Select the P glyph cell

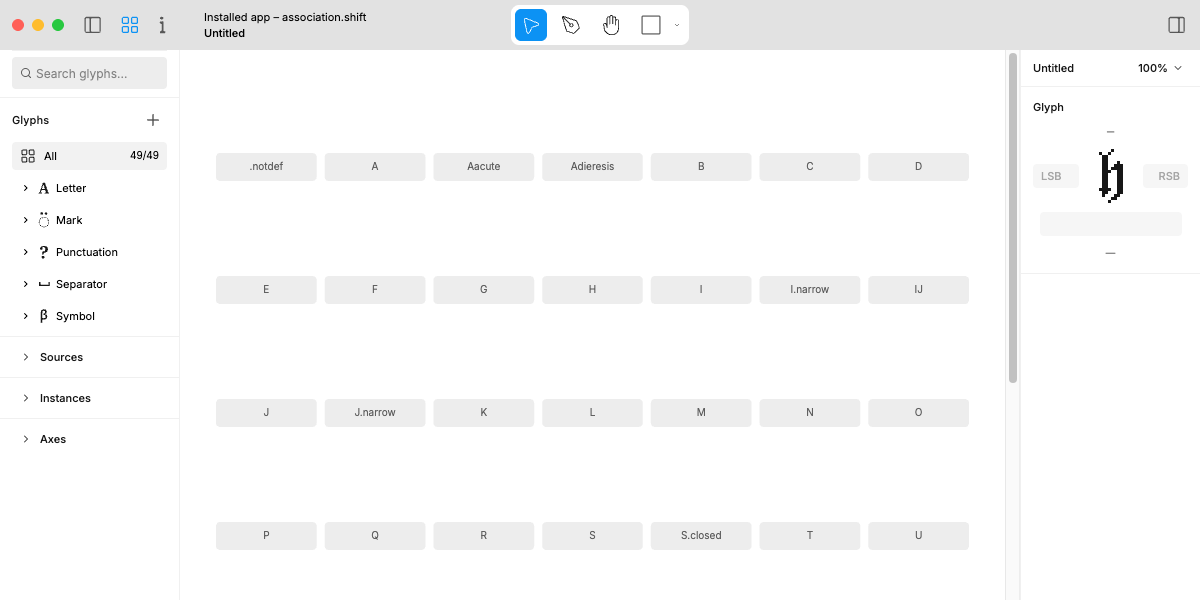tap(266, 536)
